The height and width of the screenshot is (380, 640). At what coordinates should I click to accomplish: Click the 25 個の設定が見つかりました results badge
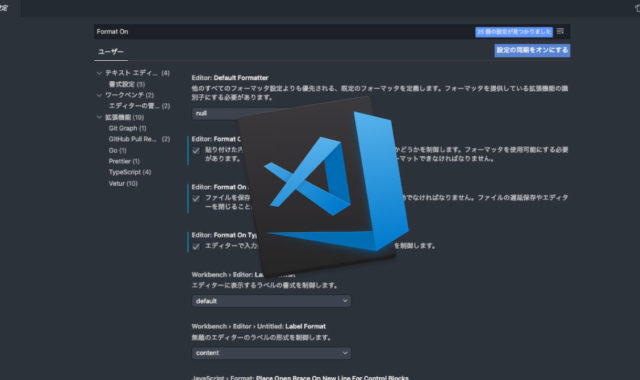point(514,32)
